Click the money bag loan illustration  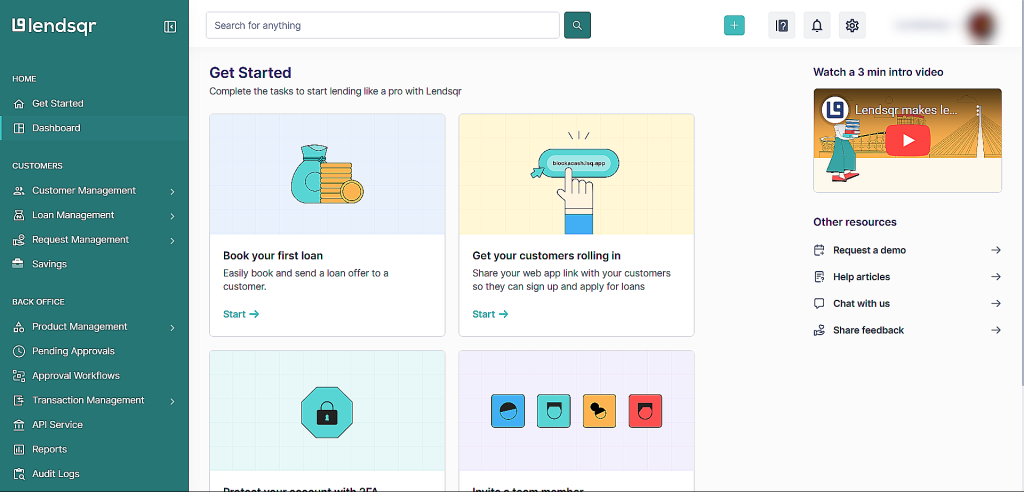tap(327, 174)
